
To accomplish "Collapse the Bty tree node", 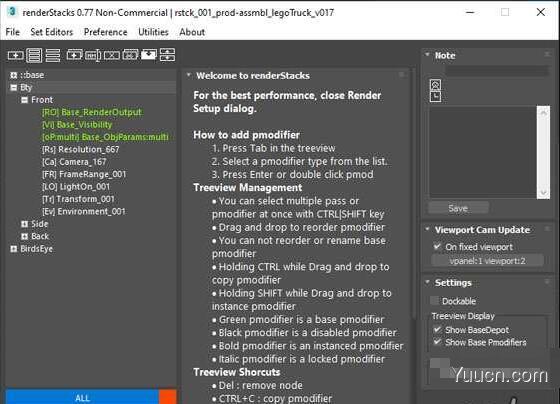I will coord(14,88).
